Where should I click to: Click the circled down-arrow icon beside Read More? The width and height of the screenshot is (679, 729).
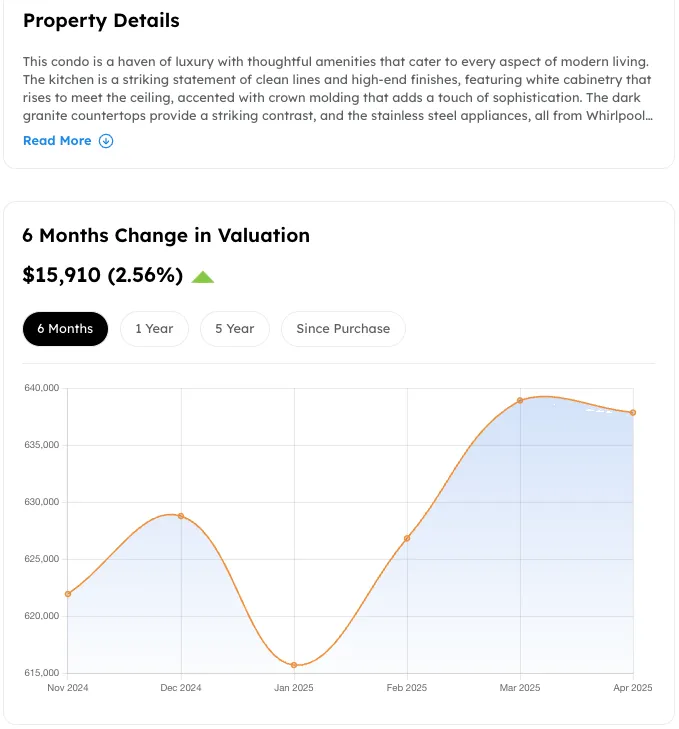pos(106,141)
